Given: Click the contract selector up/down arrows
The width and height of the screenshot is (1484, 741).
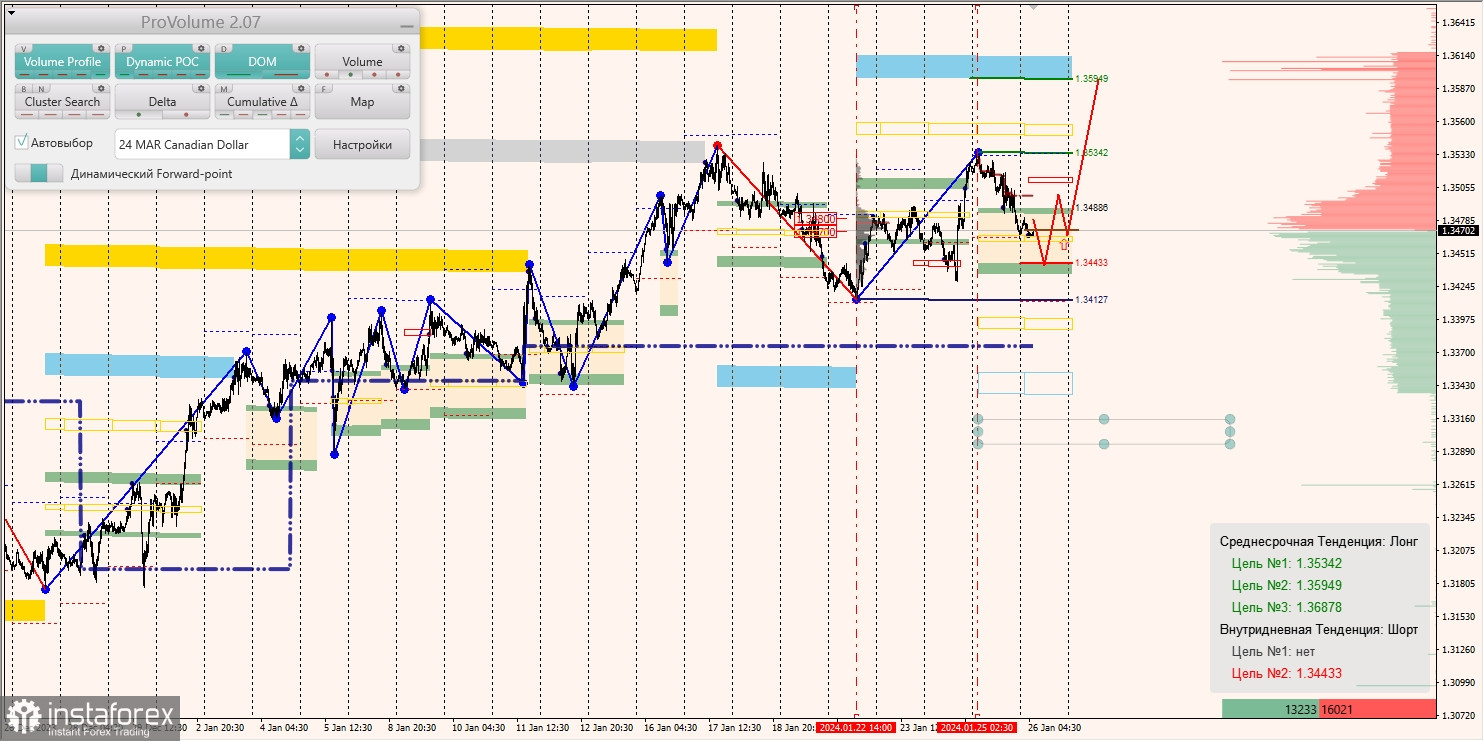Looking at the screenshot, I should point(300,144).
